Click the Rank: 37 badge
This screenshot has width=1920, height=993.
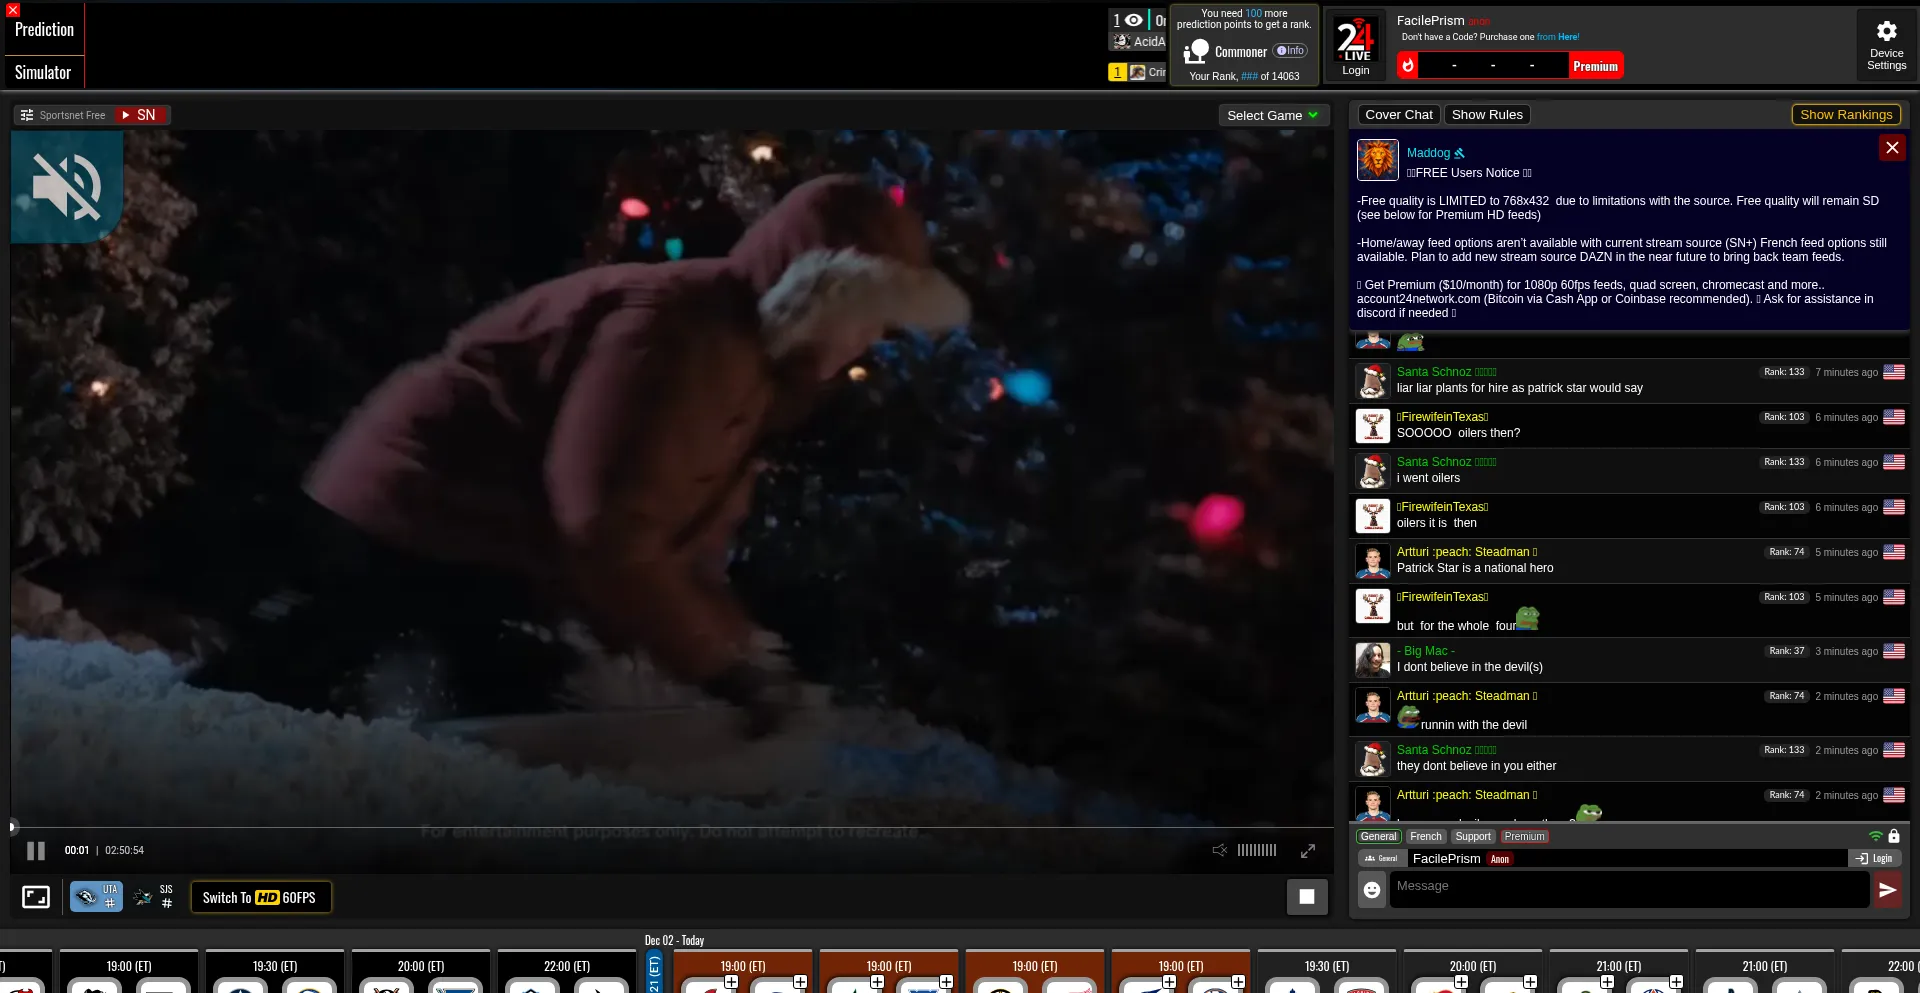pos(1787,651)
